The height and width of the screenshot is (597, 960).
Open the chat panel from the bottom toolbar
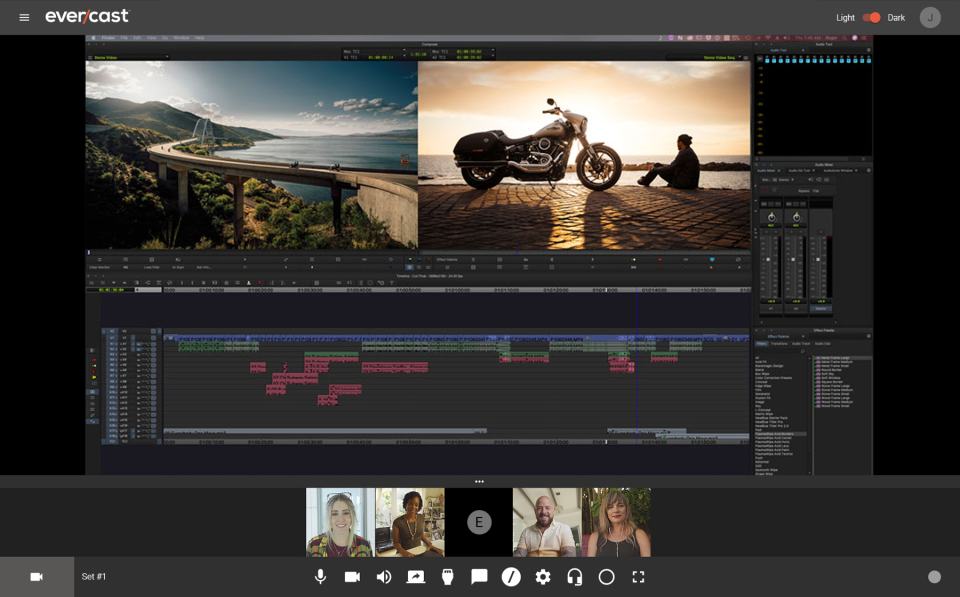coord(479,577)
